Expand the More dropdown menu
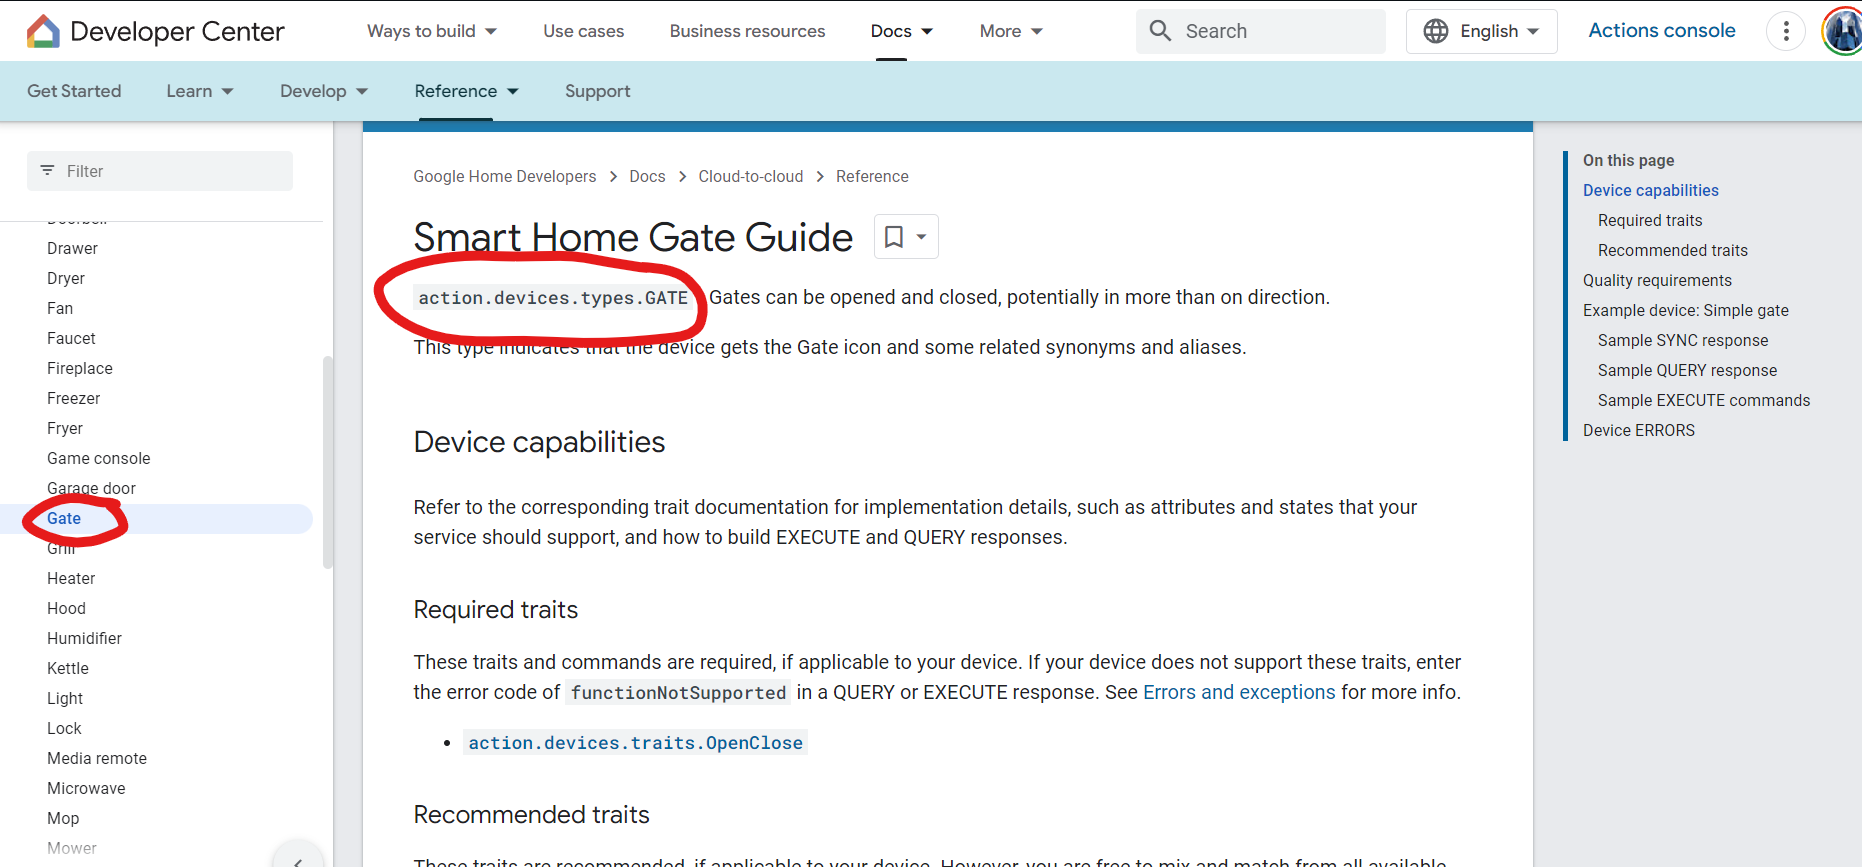 click(1011, 31)
